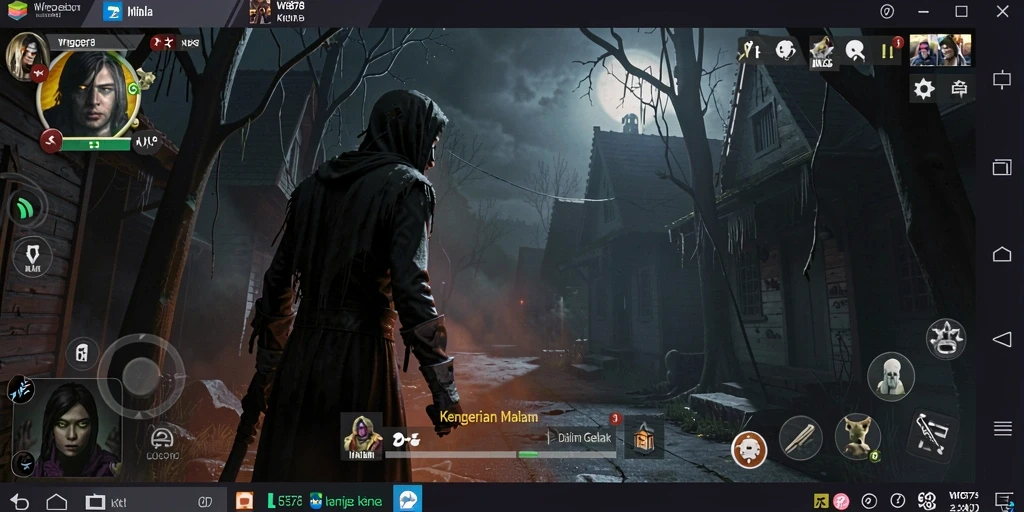Tap the back triangle on right sidebar

[x=1002, y=339]
